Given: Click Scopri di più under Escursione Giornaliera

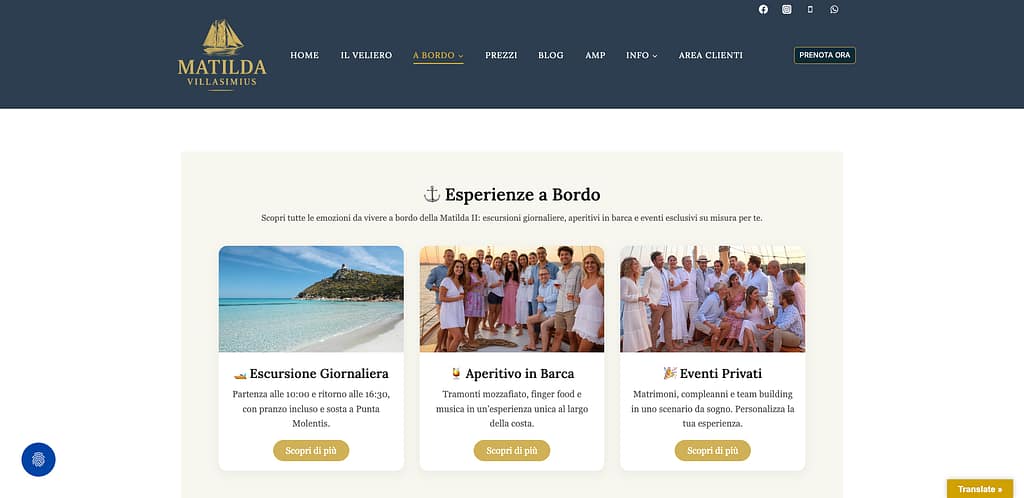Looking at the screenshot, I should point(311,450).
